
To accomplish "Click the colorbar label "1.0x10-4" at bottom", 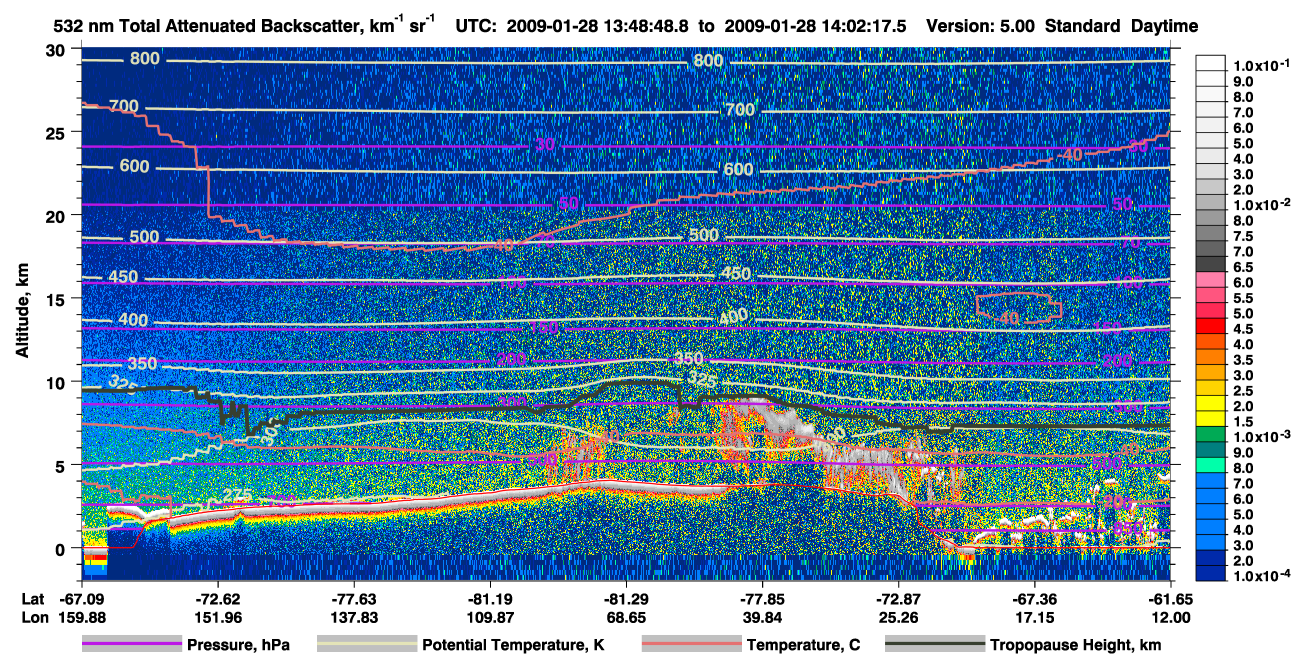I will pyautogui.click(x=1260, y=575).
